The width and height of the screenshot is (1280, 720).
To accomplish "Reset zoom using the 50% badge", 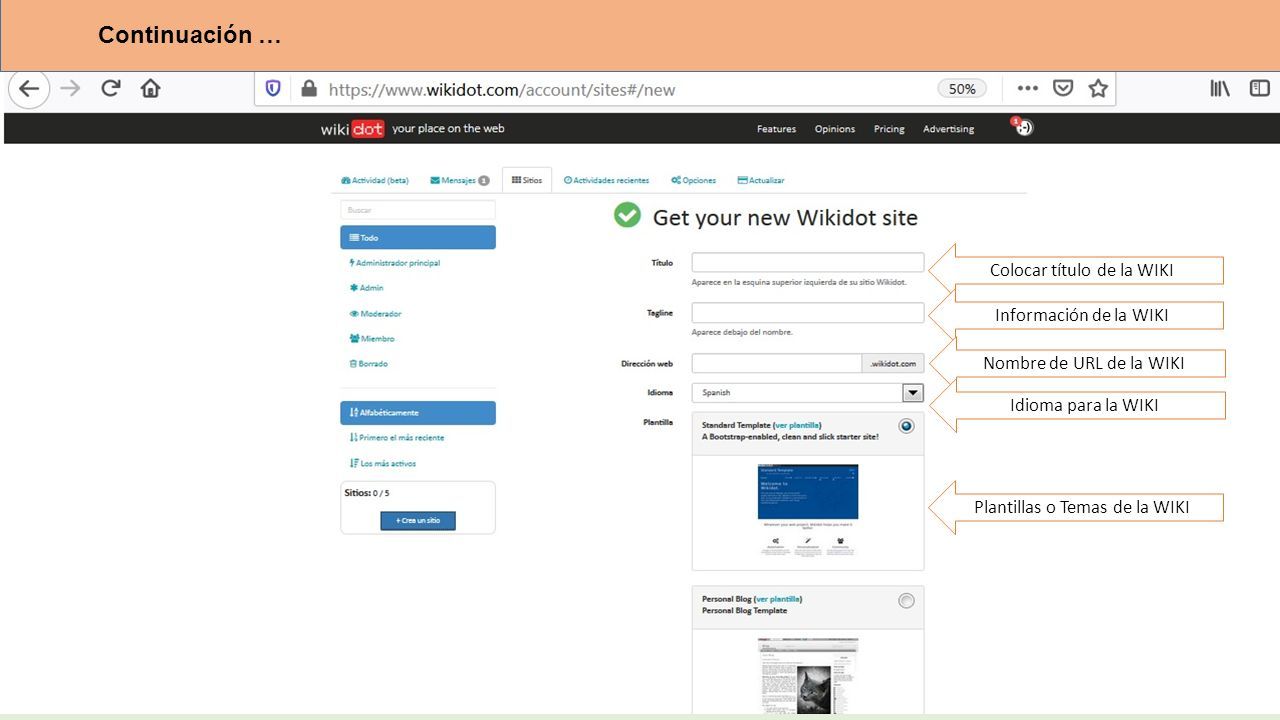I will click(962, 89).
